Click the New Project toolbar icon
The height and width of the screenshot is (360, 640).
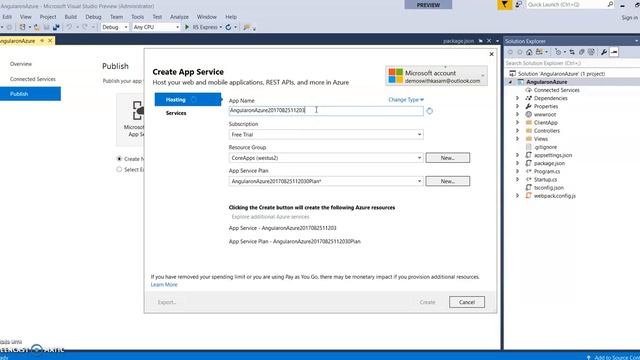click(x=22, y=27)
